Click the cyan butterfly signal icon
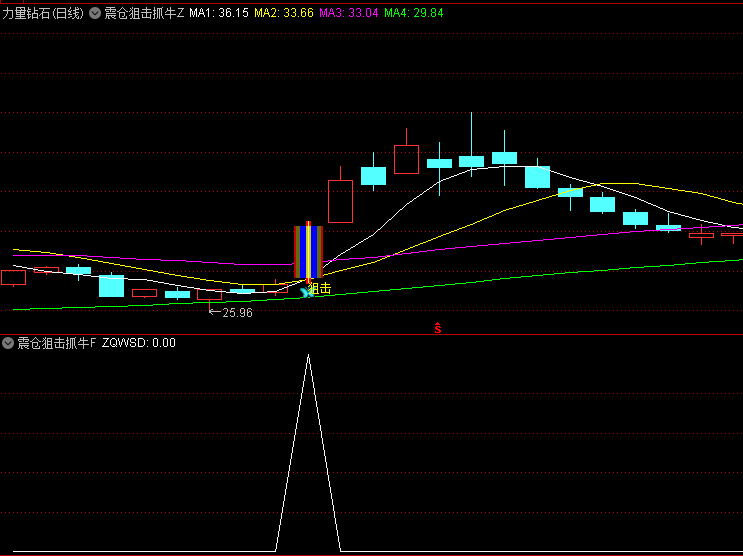The image size is (743, 556). click(x=307, y=292)
